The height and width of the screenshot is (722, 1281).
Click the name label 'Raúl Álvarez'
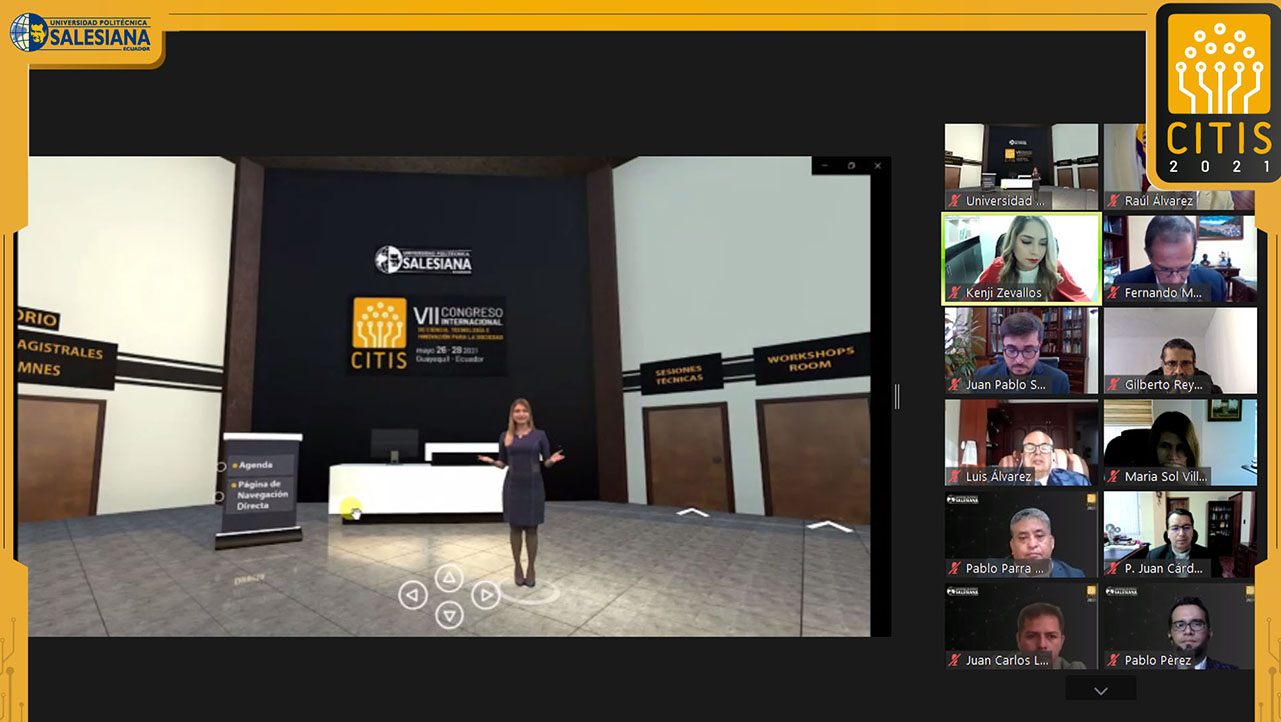point(1158,201)
